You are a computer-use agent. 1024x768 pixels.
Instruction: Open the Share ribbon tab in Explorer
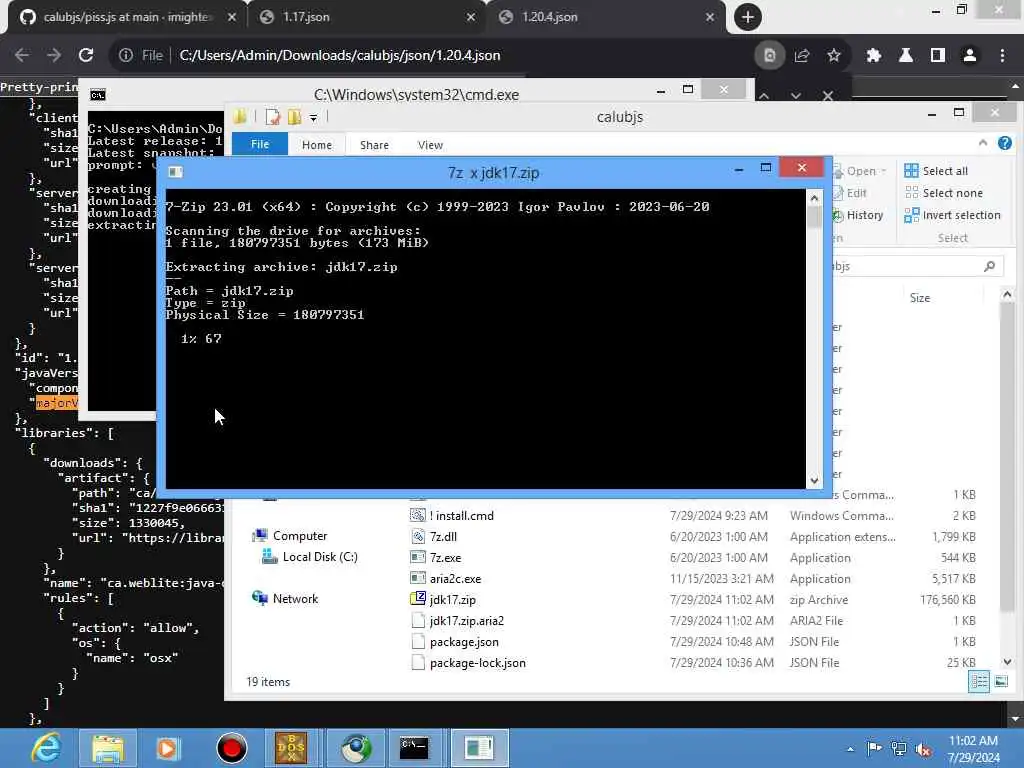pos(374,145)
